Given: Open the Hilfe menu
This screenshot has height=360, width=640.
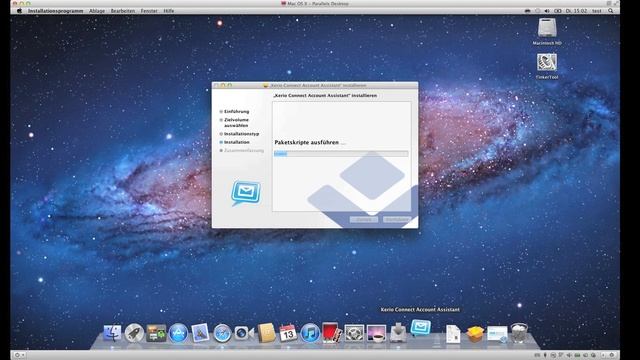Looking at the screenshot, I should [169, 11].
